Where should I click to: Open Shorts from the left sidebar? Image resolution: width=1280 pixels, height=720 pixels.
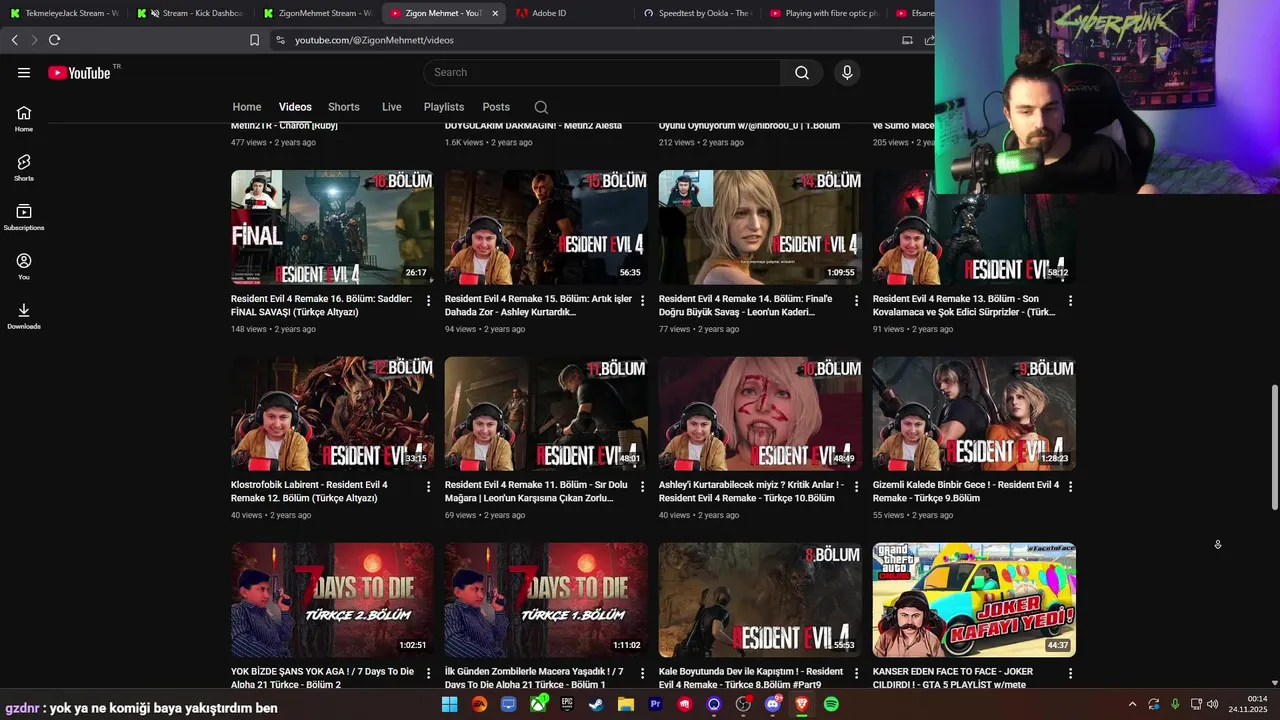[24, 168]
